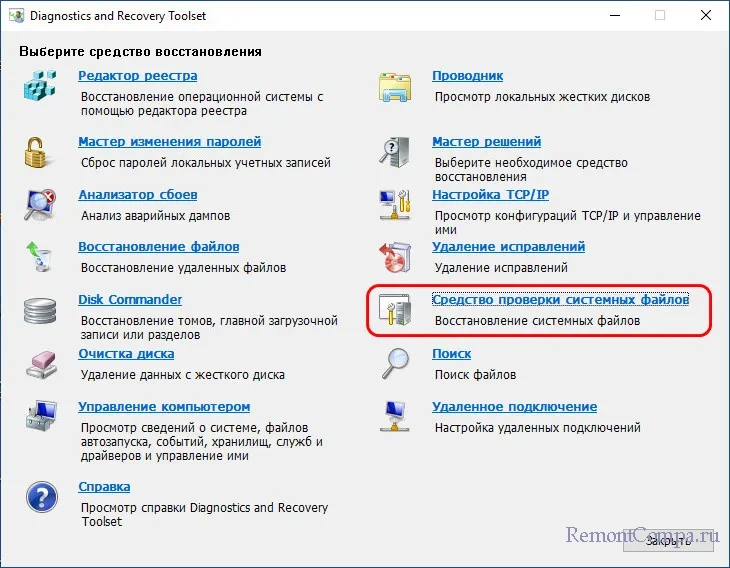
Task: Click text 'Удаление данных с жесткого диска'
Action: point(182,375)
